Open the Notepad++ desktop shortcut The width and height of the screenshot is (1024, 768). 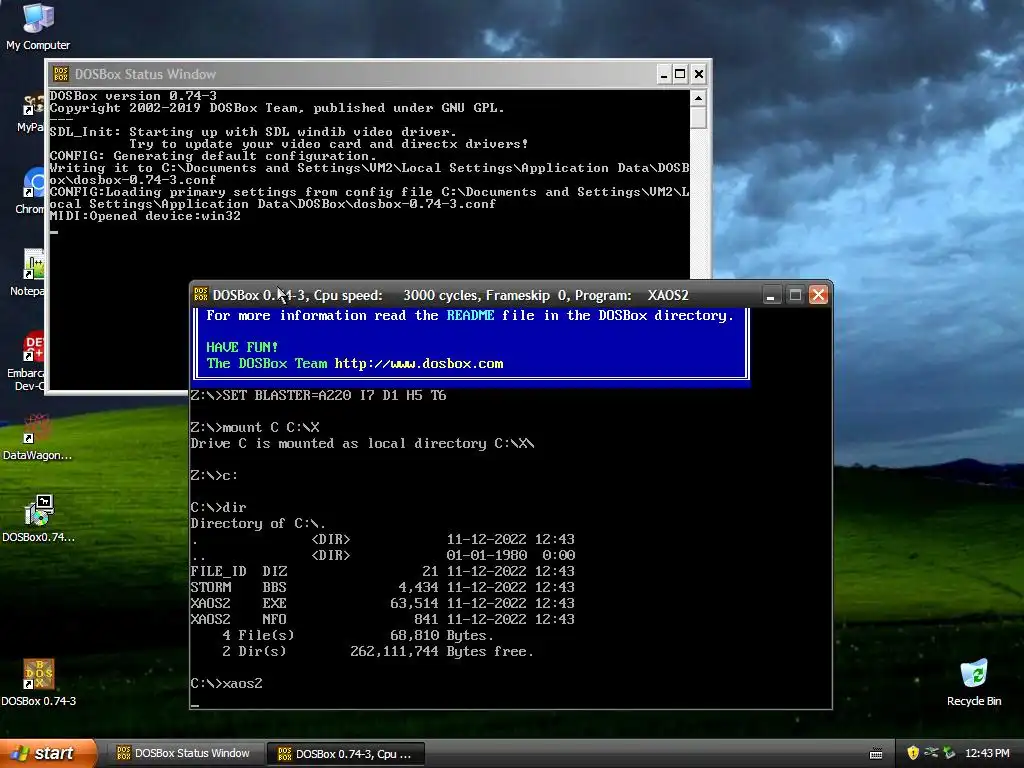[x=28, y=273]
